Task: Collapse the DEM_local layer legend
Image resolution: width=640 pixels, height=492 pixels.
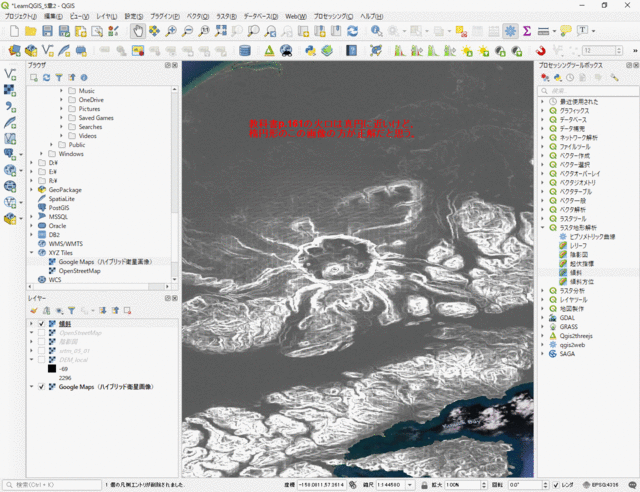Action: [x=31, y=360]
